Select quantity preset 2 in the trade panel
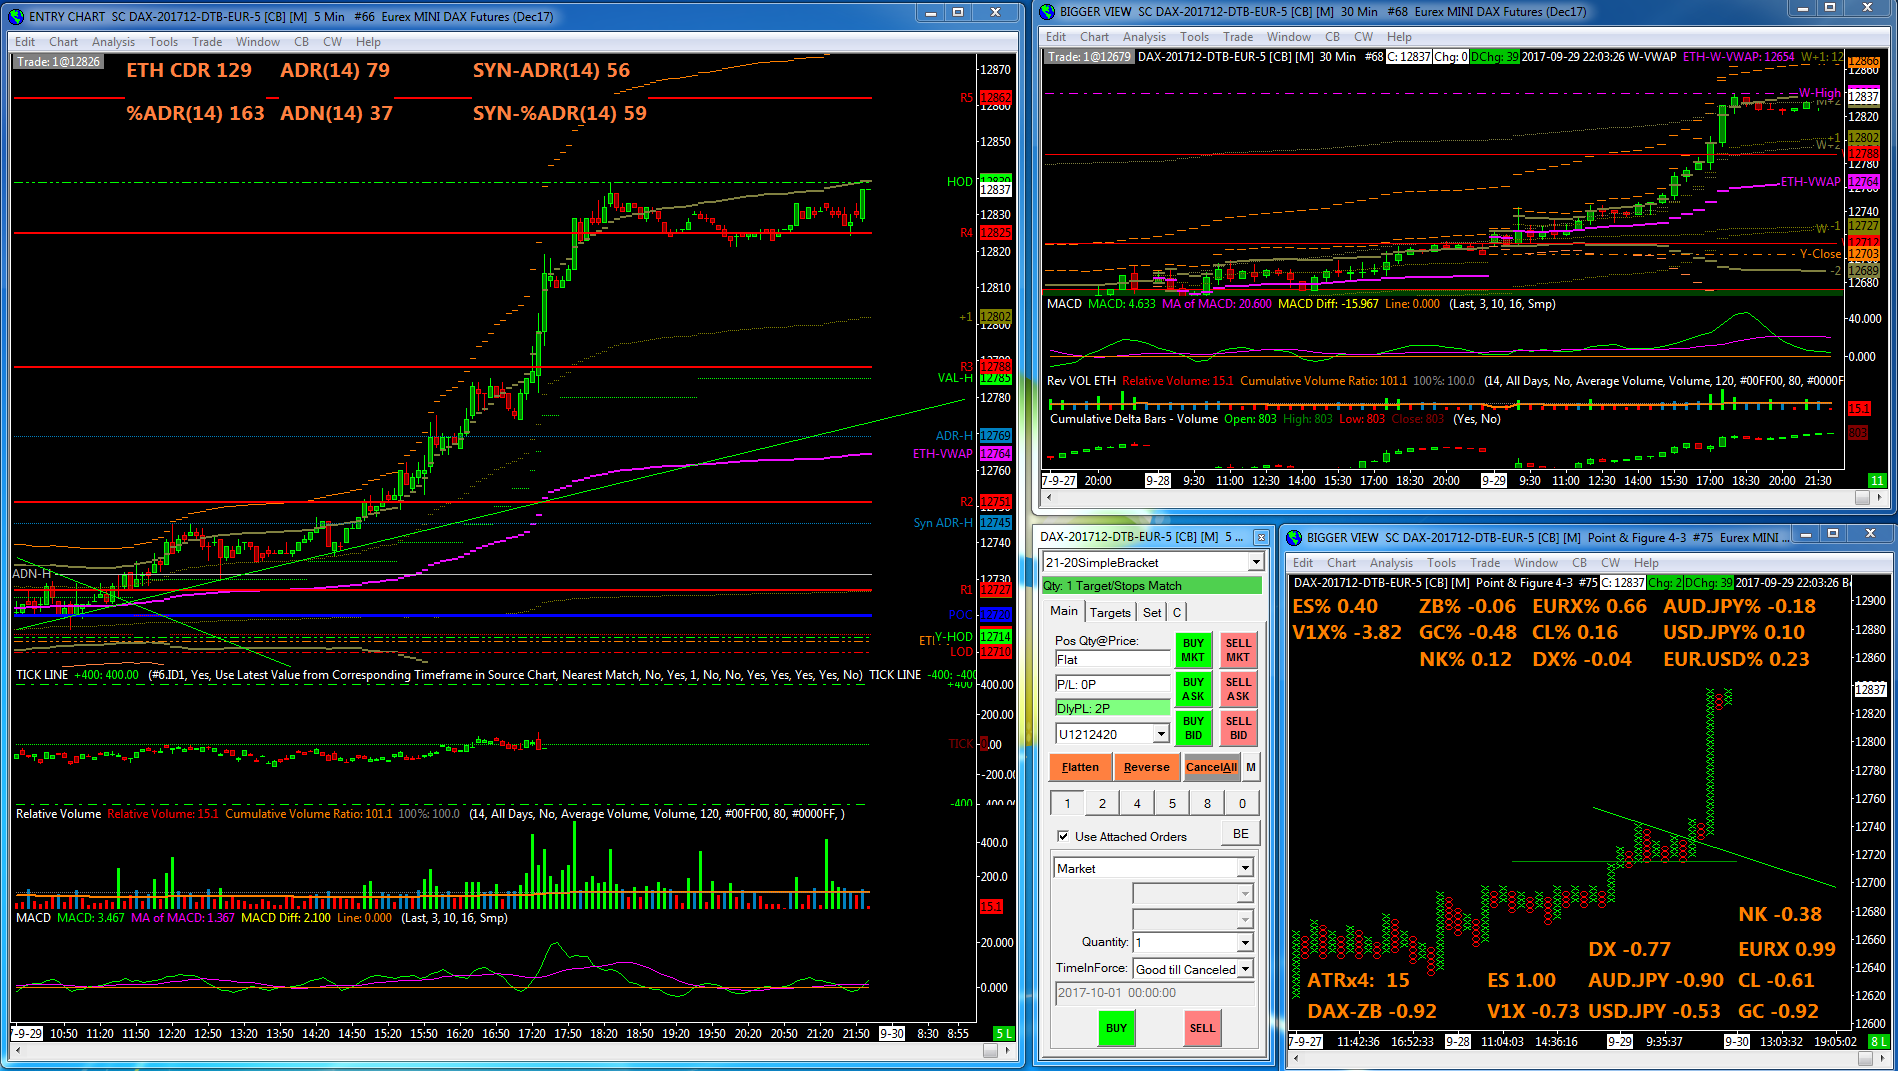 (1102, 803)
